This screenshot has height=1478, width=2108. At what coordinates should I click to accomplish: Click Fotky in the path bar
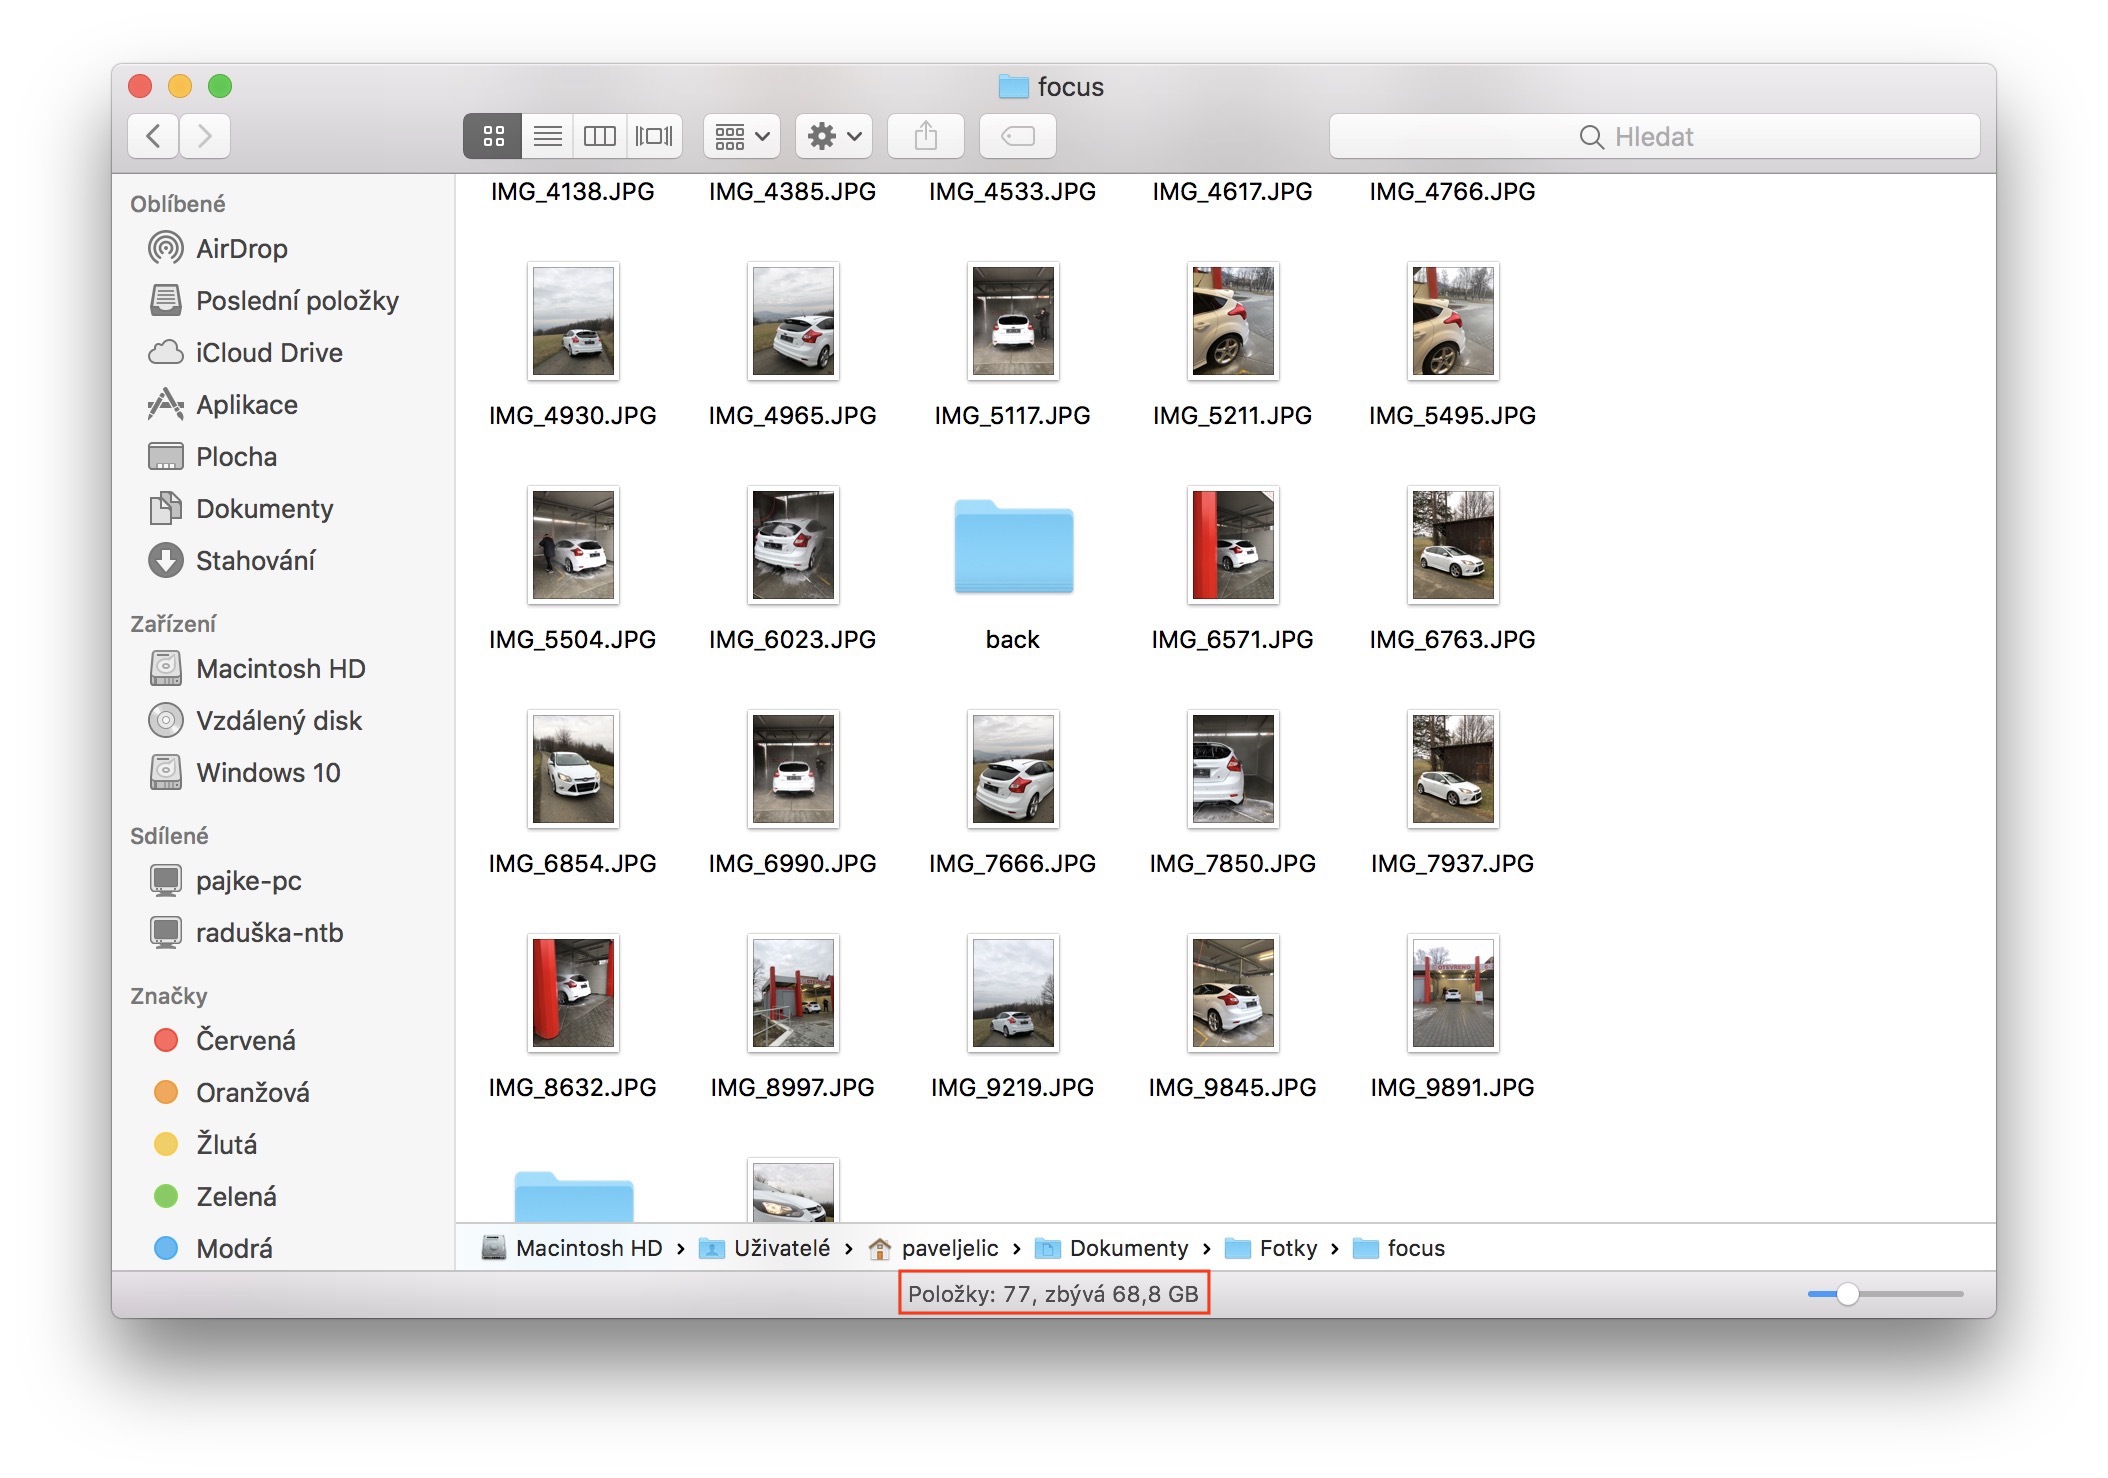(x=1287, y=1248)
